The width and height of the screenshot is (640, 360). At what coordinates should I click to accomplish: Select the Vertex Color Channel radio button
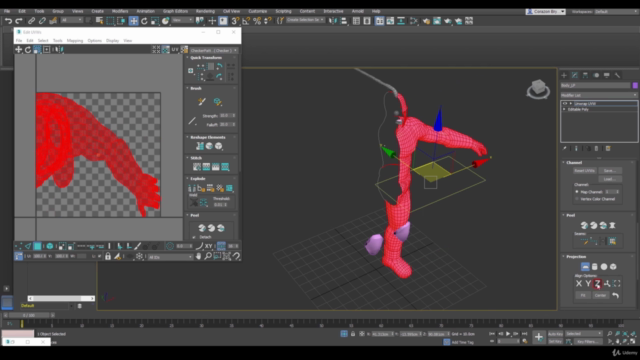pos(577,199)
